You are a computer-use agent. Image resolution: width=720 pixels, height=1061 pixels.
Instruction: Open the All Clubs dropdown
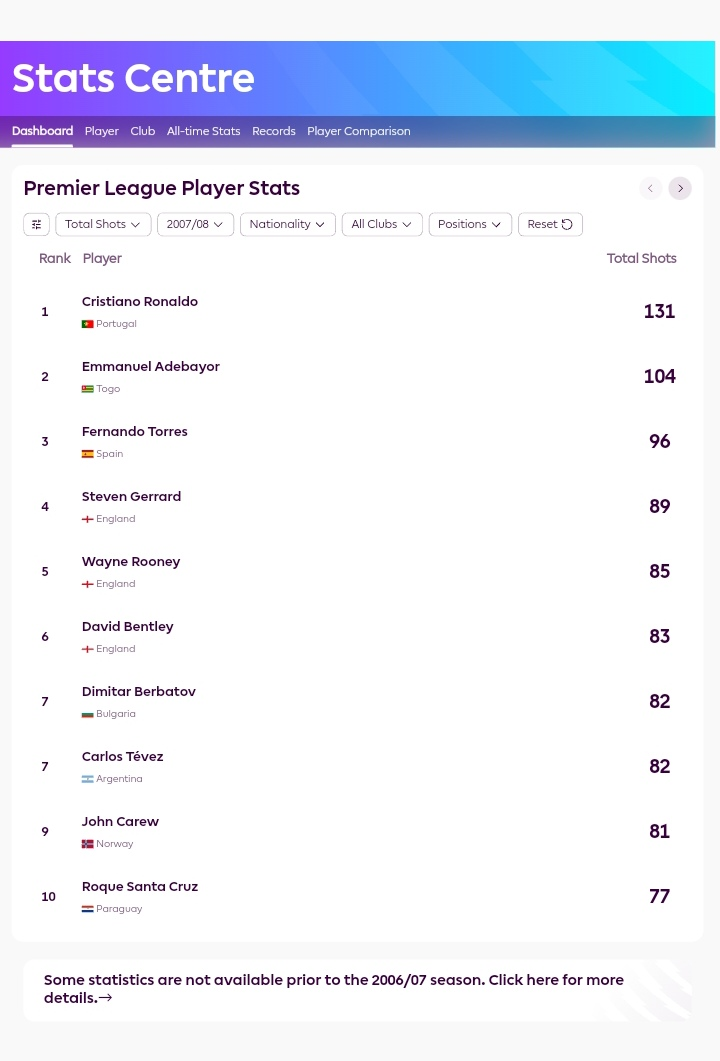(382, 224)
